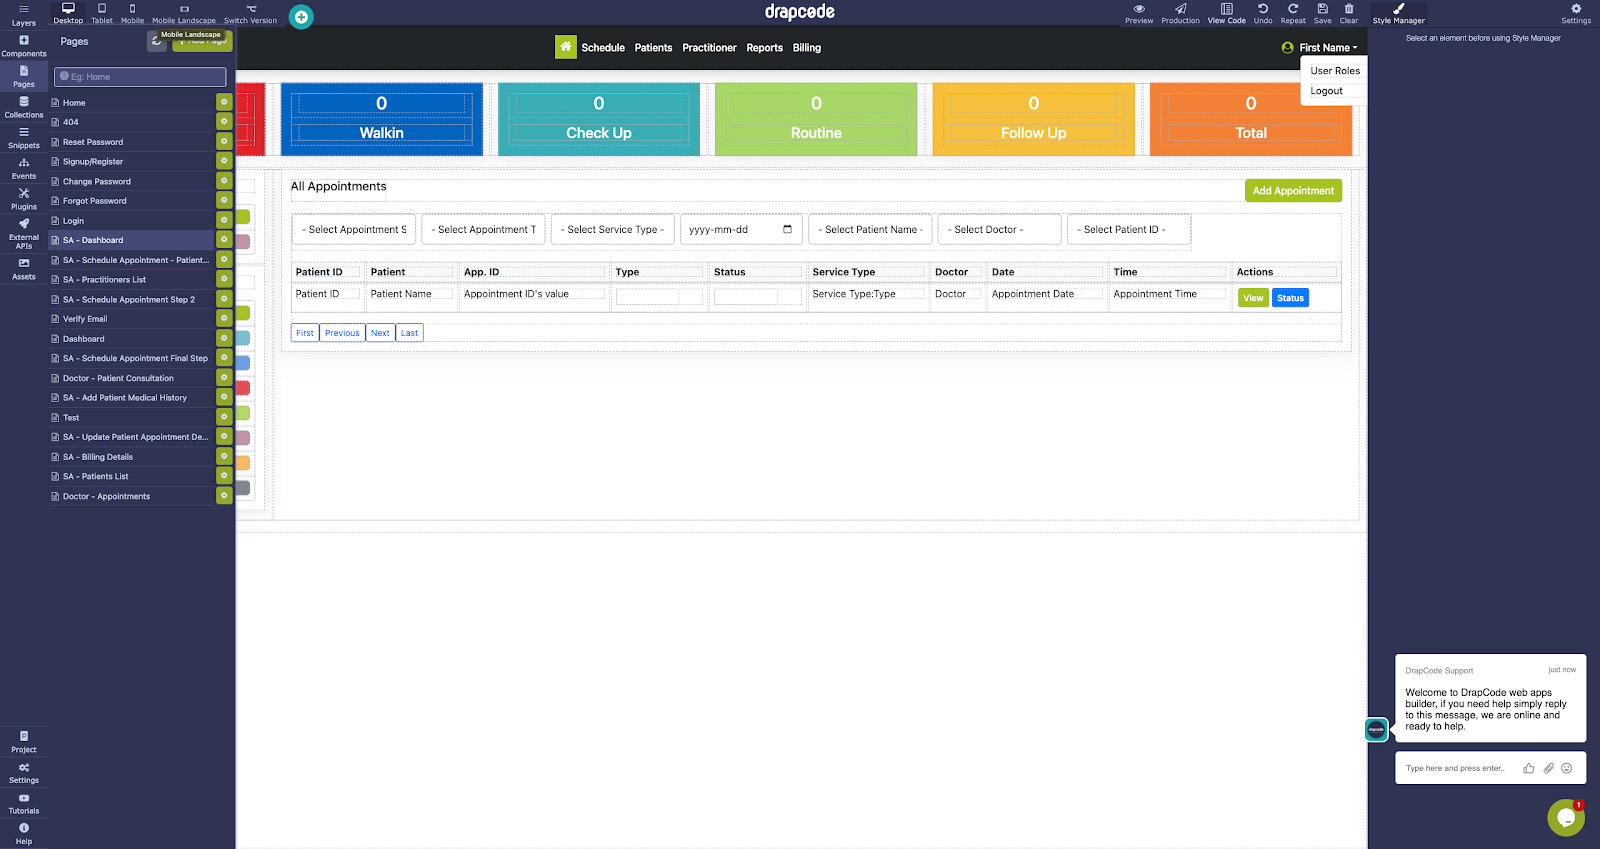Save the page

[1322, 13]
